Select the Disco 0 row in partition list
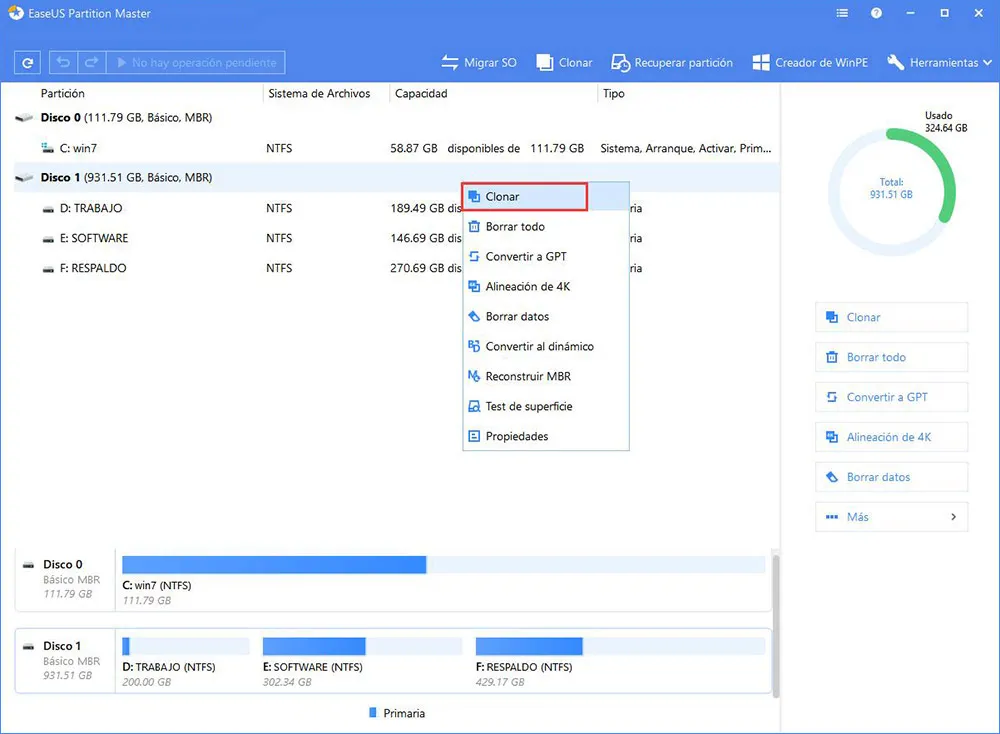This screenshot has width=1000, height=734. (x=395, y=117)
